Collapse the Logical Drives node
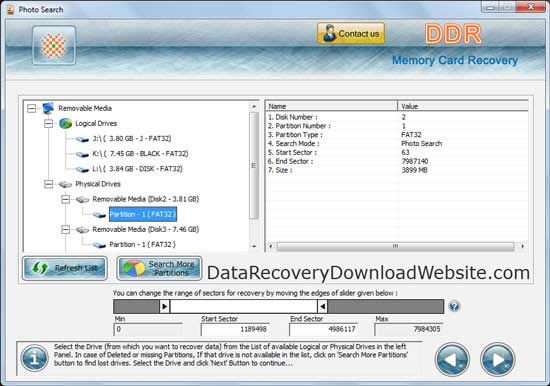Viewport: 550px width, 386px height. coord(48,124)
